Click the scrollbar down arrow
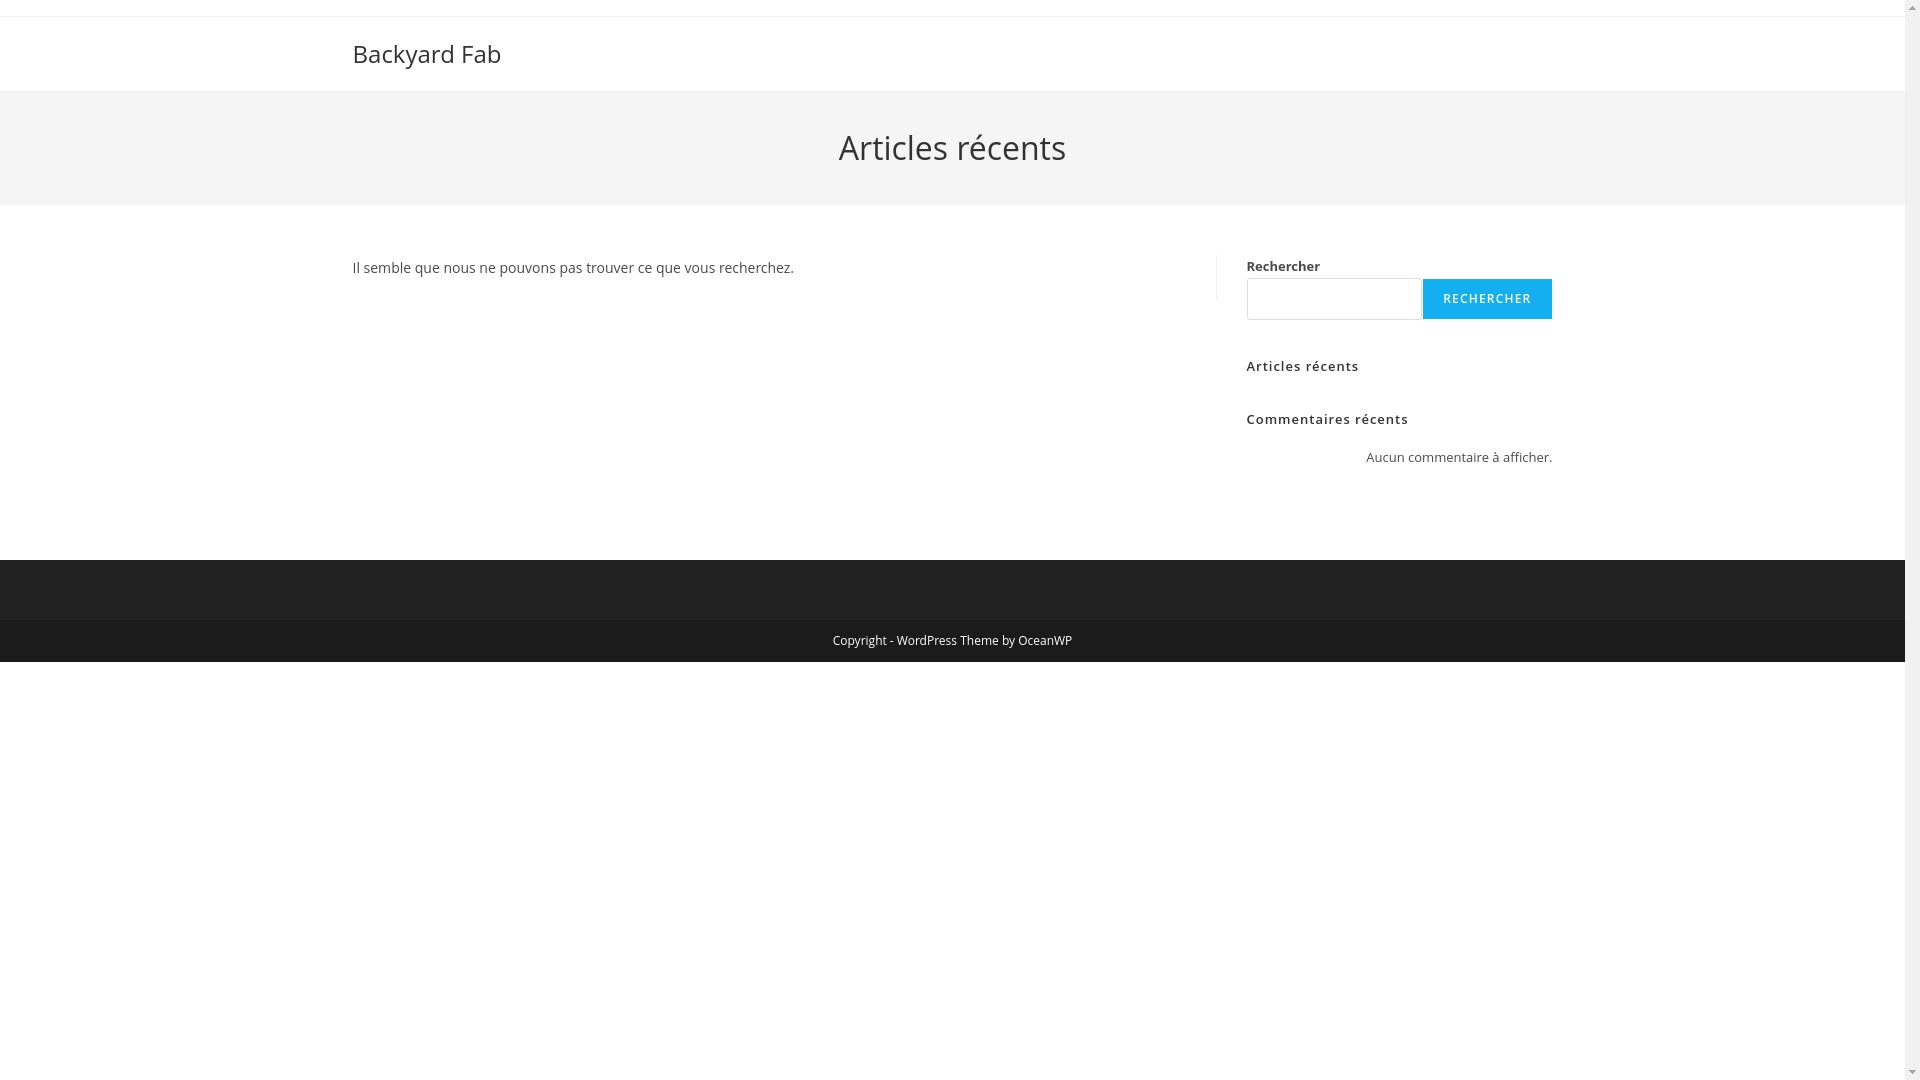 1912,1072
